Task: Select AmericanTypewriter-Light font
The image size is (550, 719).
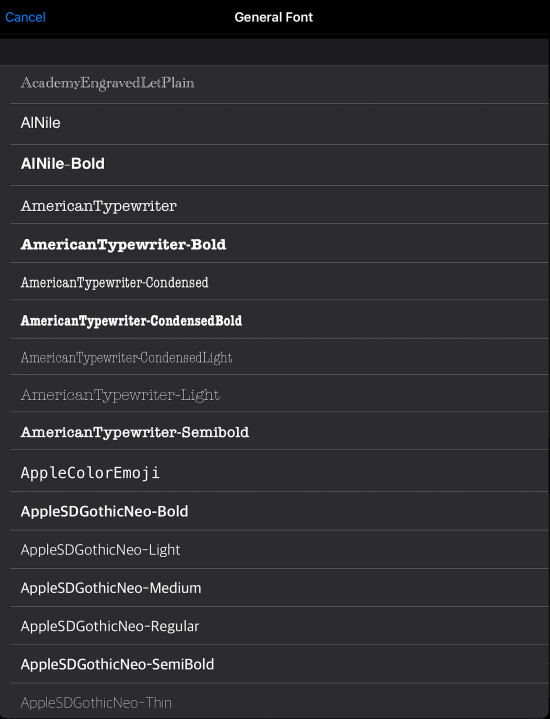Action: [x=275, y=393]
